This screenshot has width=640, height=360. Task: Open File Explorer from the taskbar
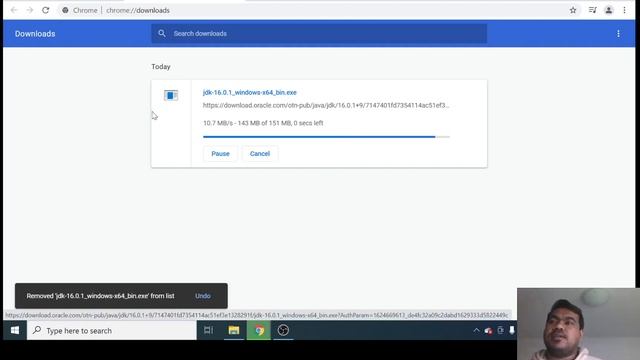coord(234,330)
